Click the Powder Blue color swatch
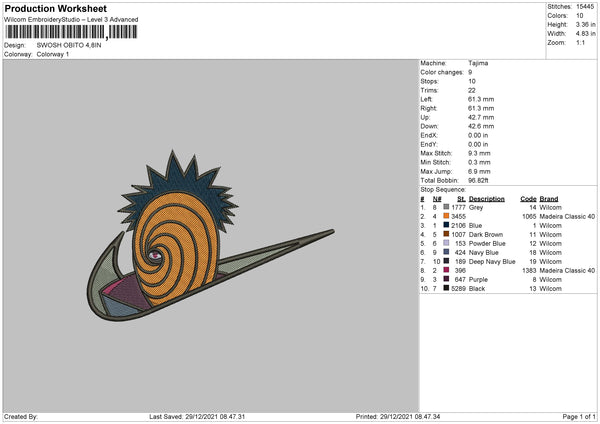Viewport: 600px width, 424px height. (446, 243)
